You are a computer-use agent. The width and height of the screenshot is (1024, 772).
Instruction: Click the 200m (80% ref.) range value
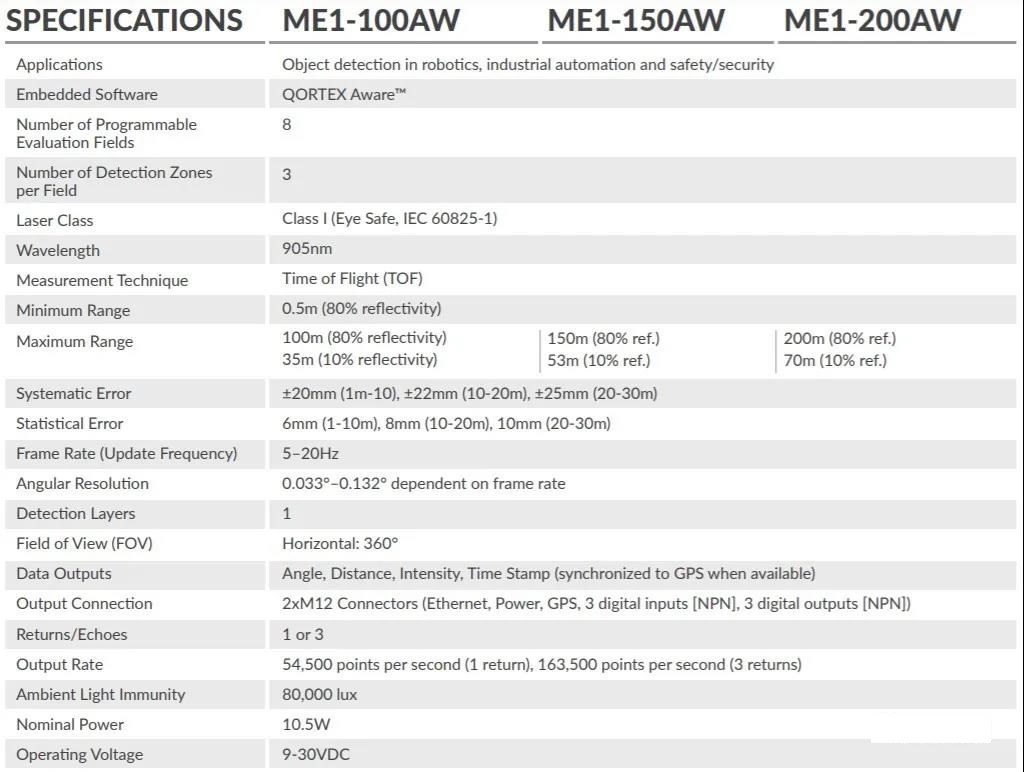840,338
